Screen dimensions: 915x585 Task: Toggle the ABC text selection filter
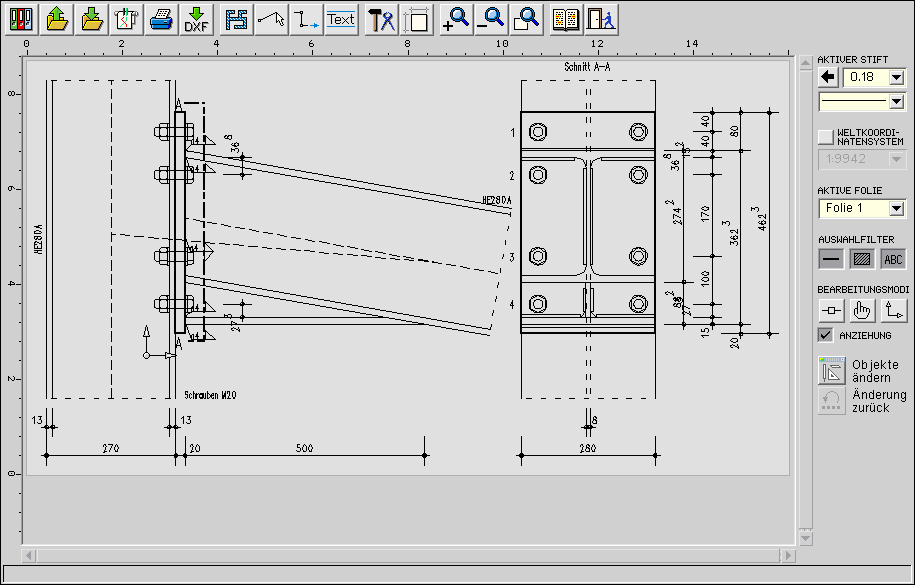point(892,258)
